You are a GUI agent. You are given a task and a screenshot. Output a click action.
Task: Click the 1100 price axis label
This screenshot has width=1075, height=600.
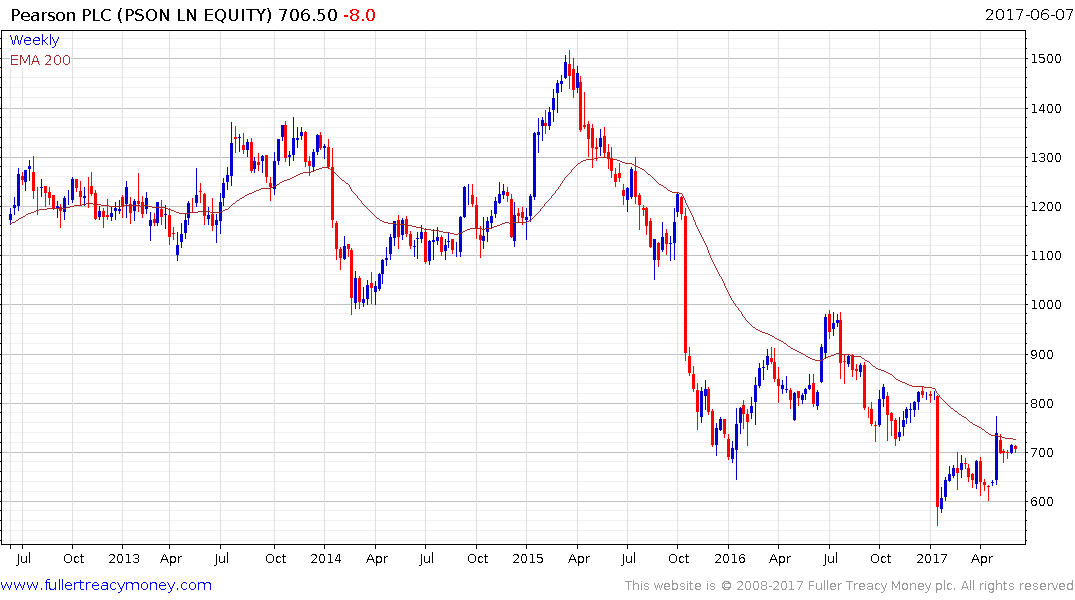pos(1046,256)
